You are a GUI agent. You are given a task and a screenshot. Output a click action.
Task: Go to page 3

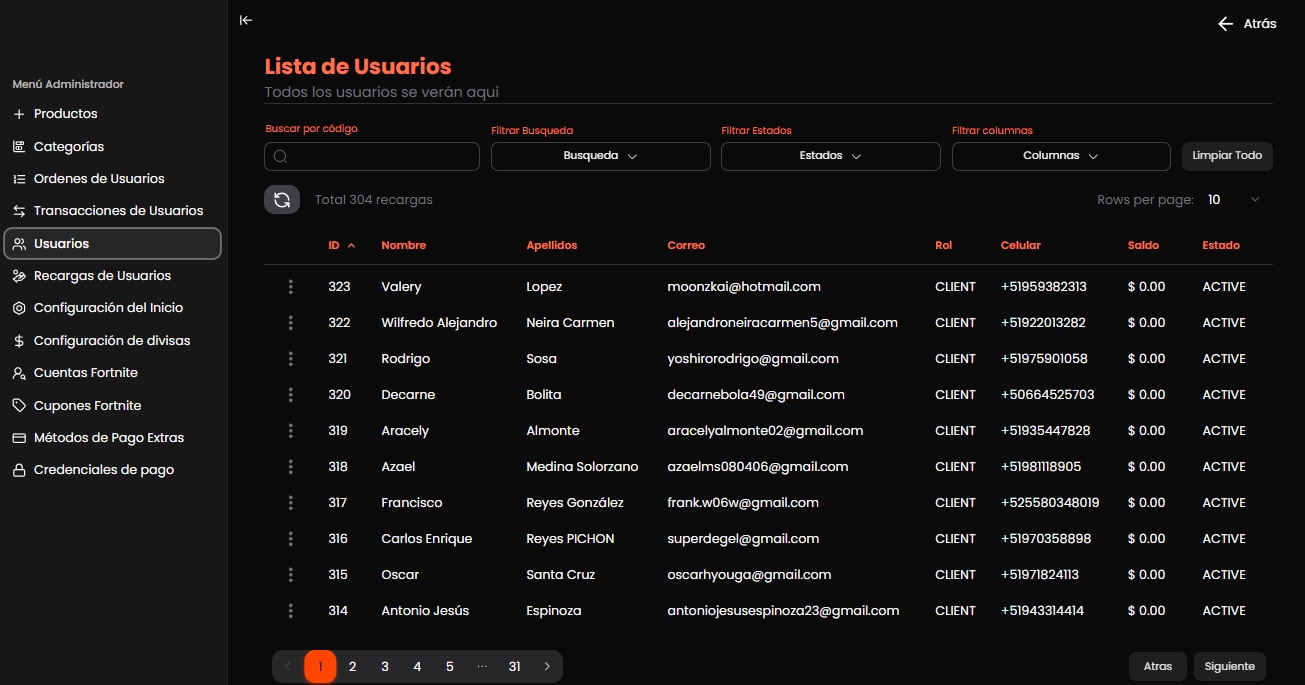385,667
